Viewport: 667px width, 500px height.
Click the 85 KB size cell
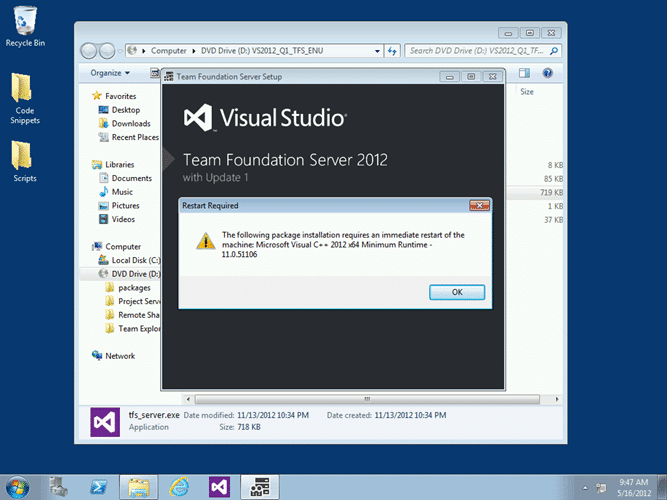553,179
